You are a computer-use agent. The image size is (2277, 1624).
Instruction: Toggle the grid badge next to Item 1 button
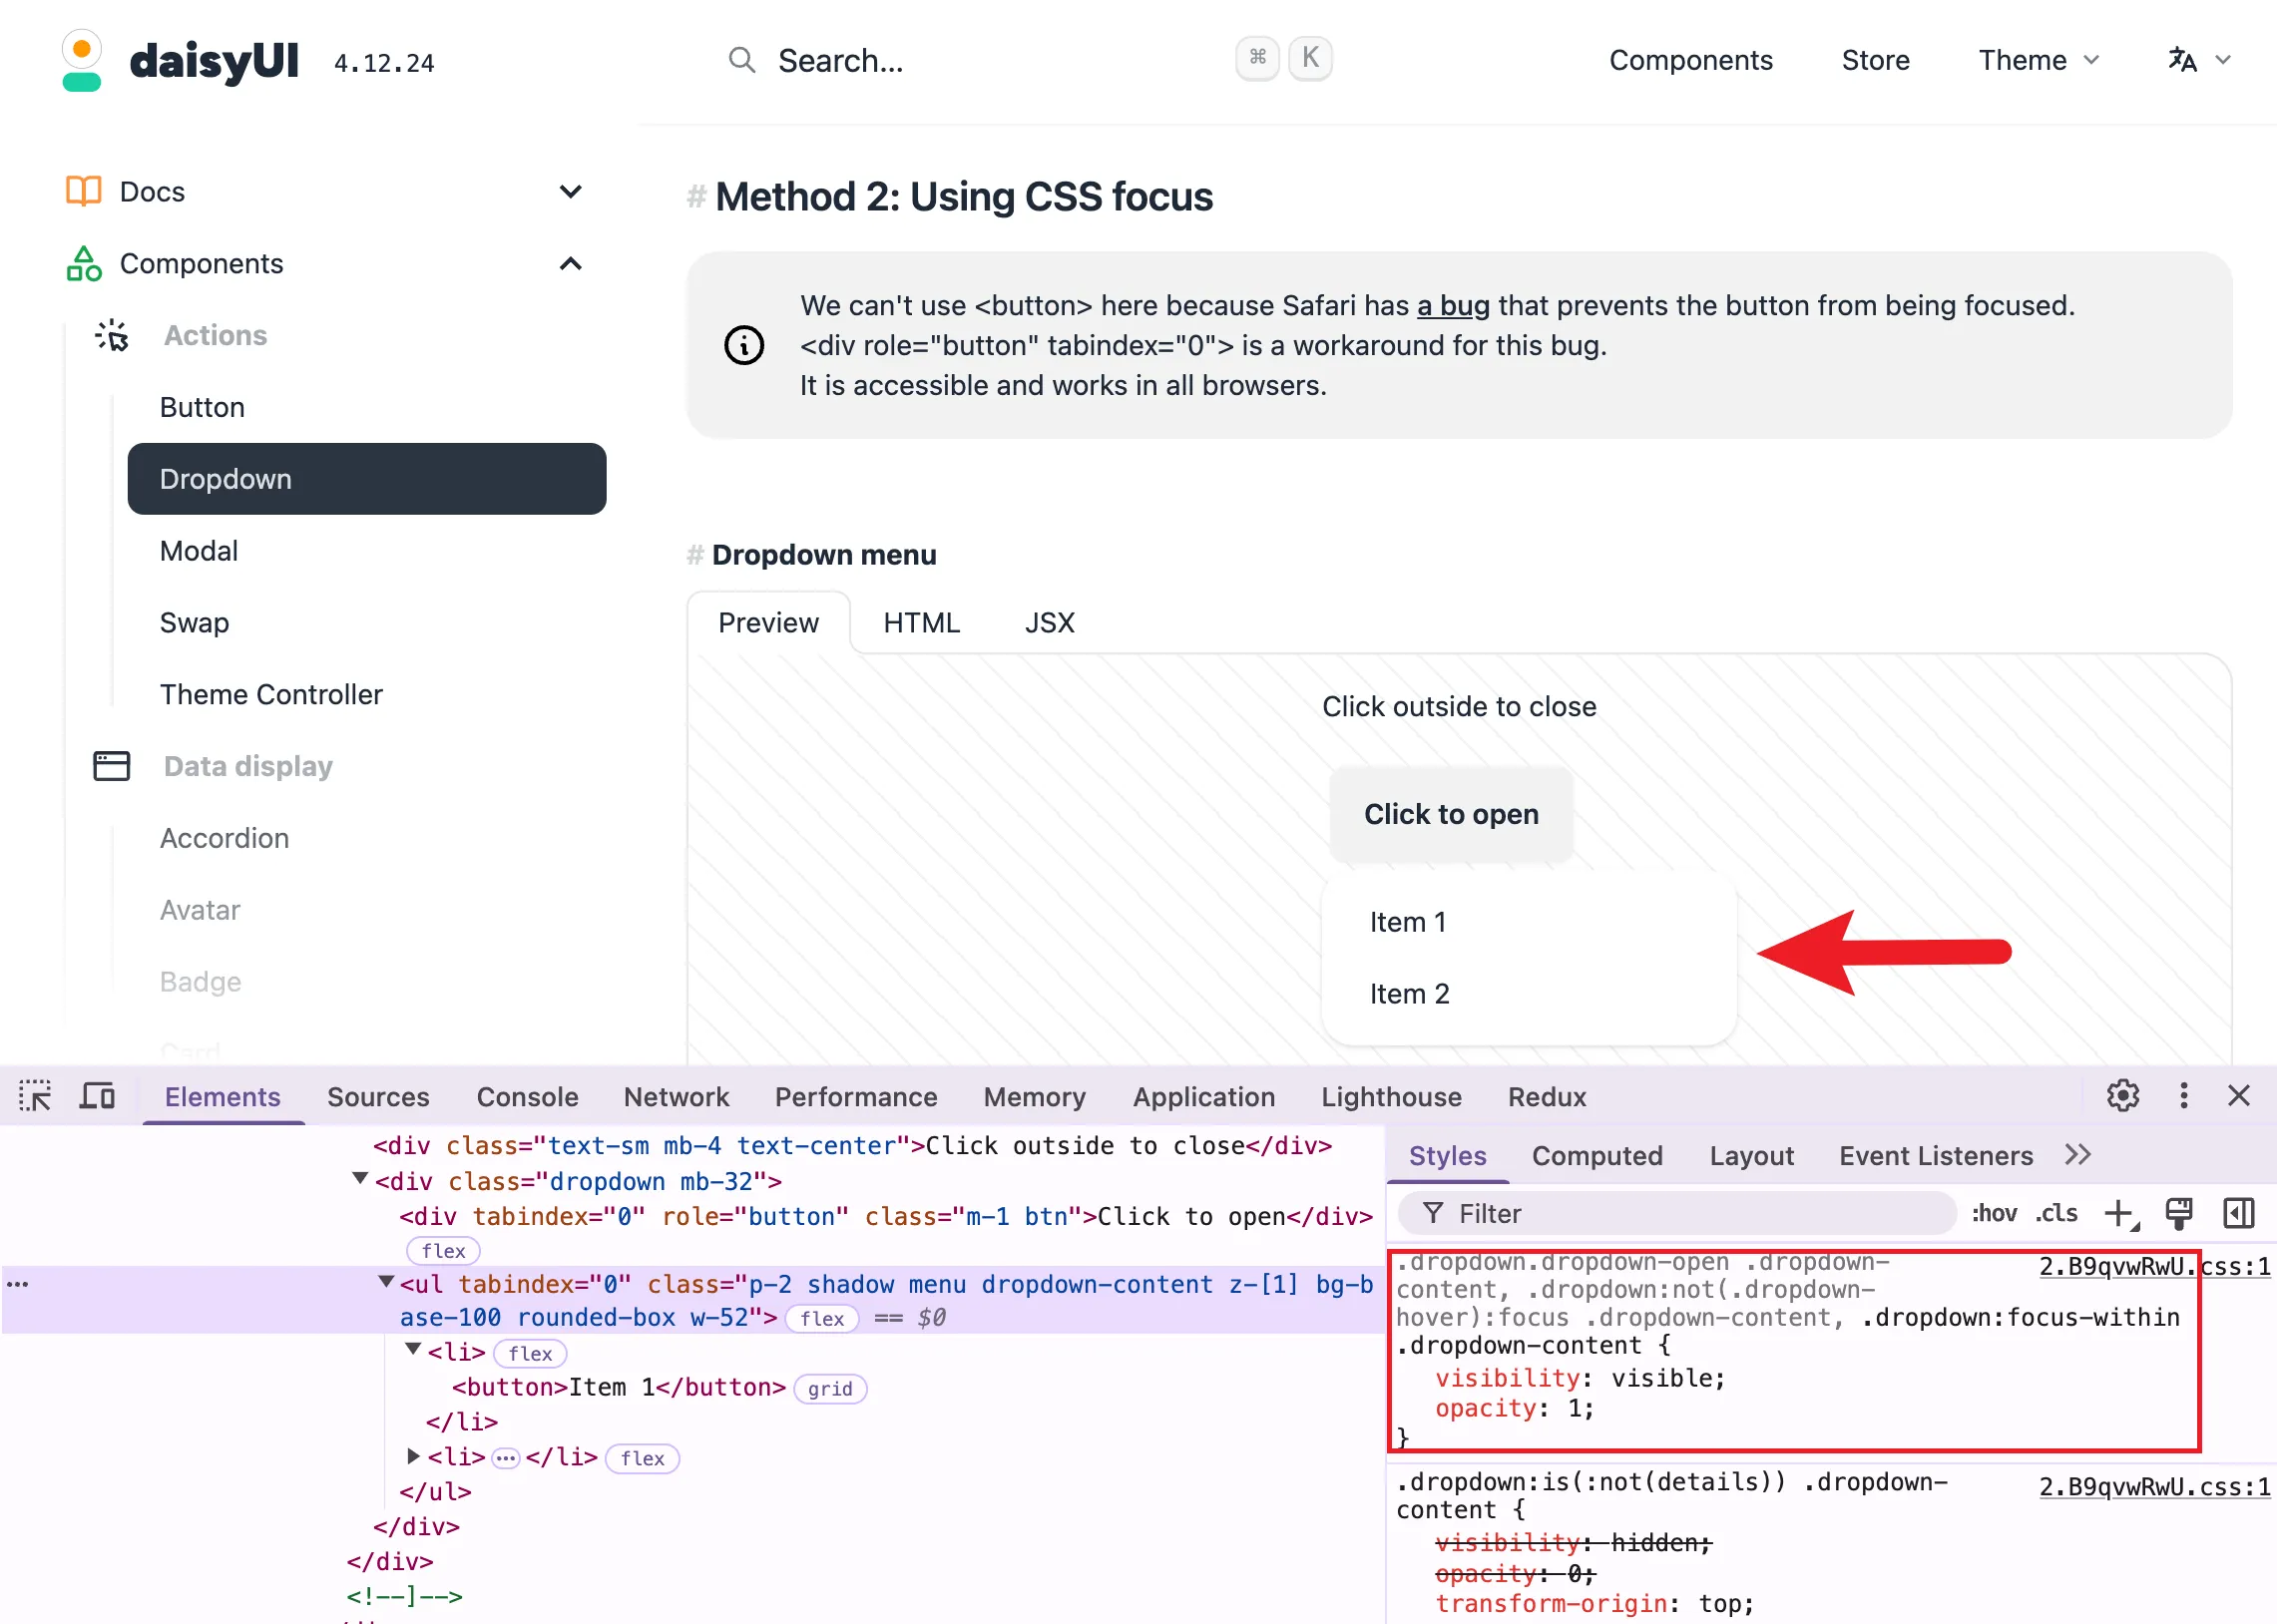click(x=829, y=1388)
